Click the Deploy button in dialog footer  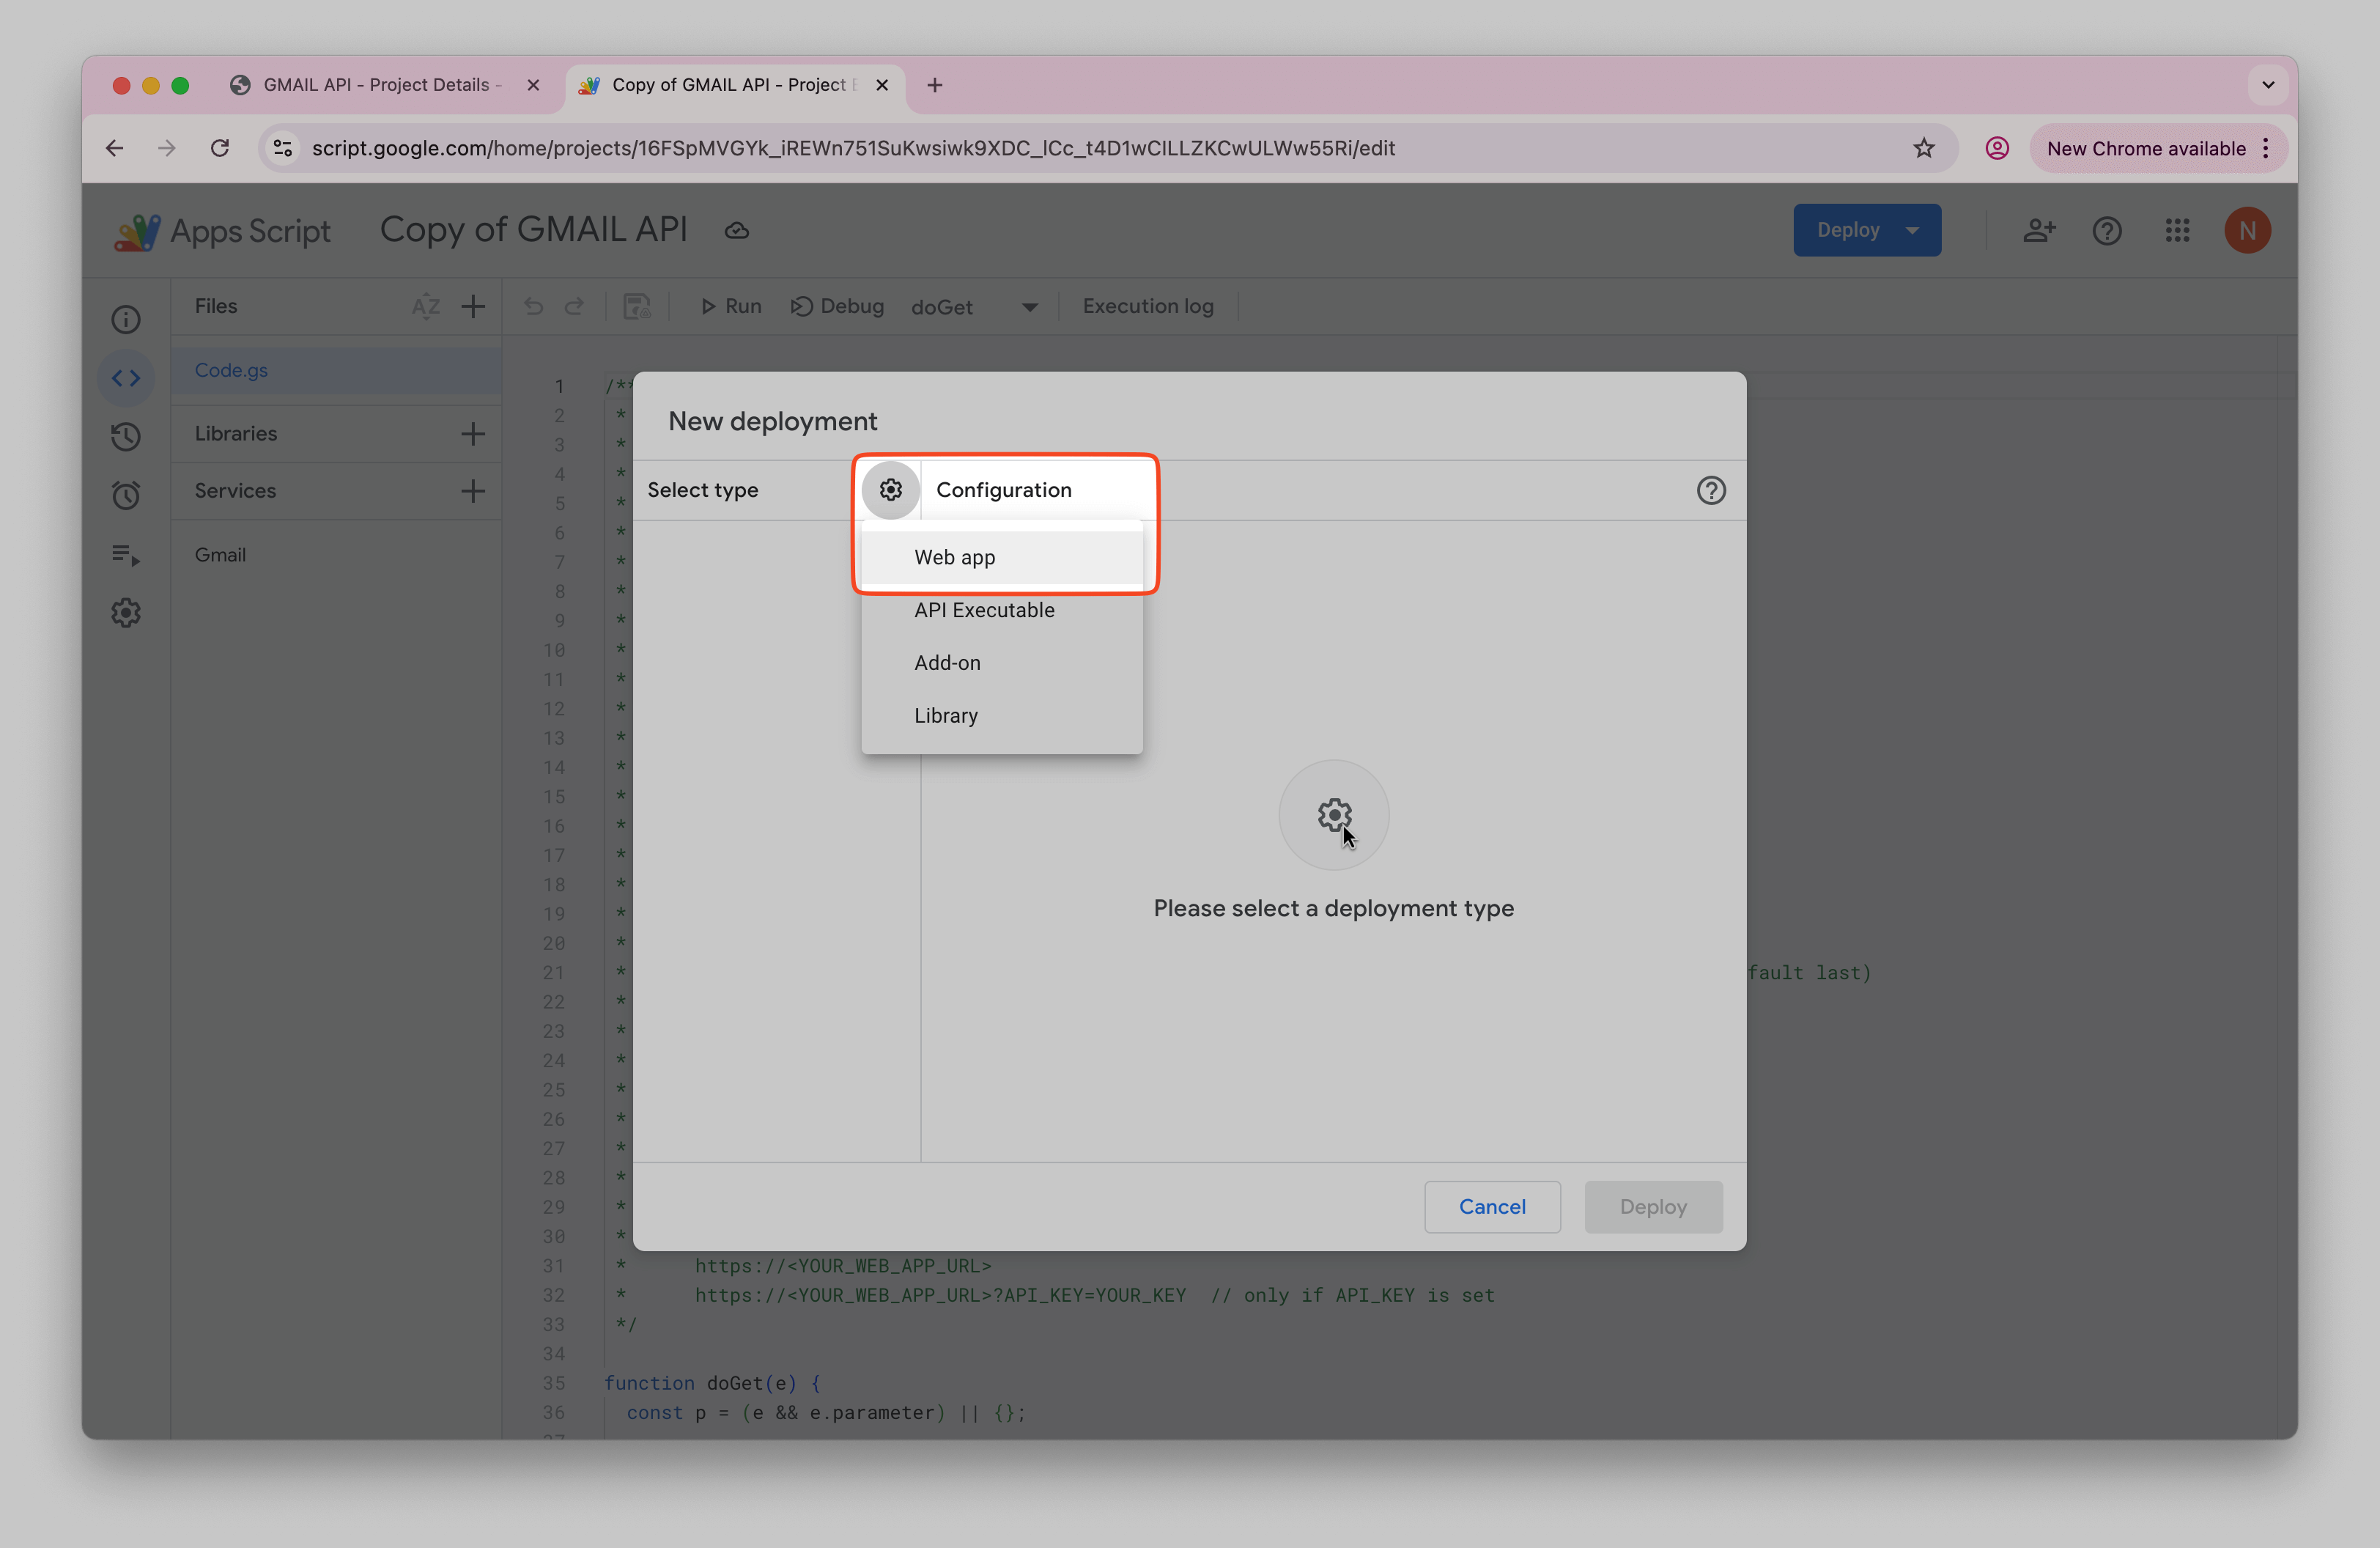point(1652,1206)
